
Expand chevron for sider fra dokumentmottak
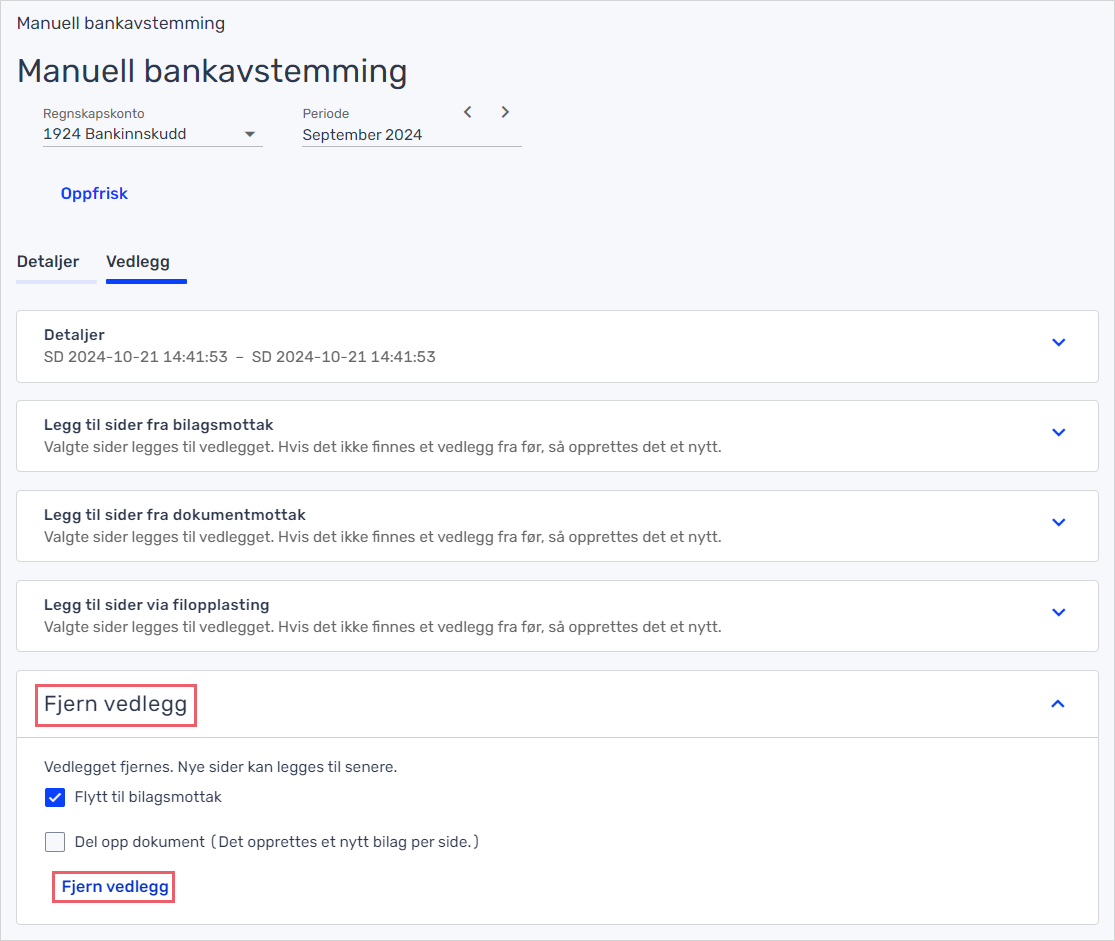tap(1058, 523)
